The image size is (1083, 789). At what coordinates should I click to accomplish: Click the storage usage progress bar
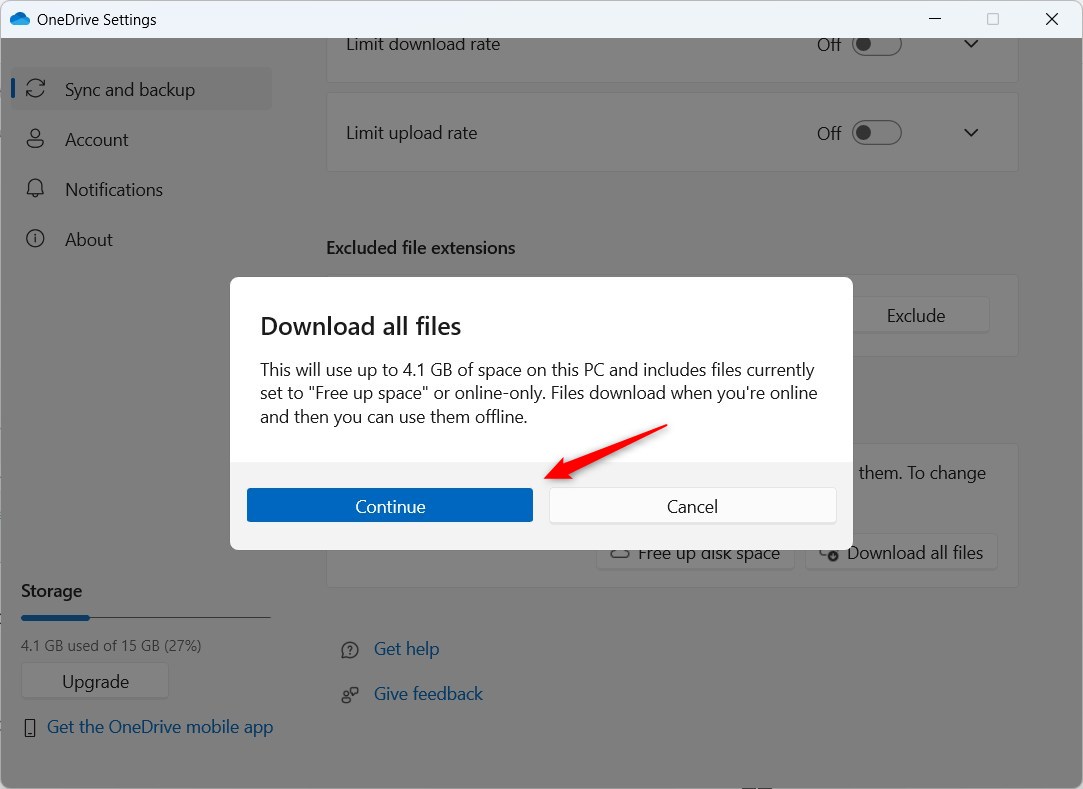[x=145, y=617]
